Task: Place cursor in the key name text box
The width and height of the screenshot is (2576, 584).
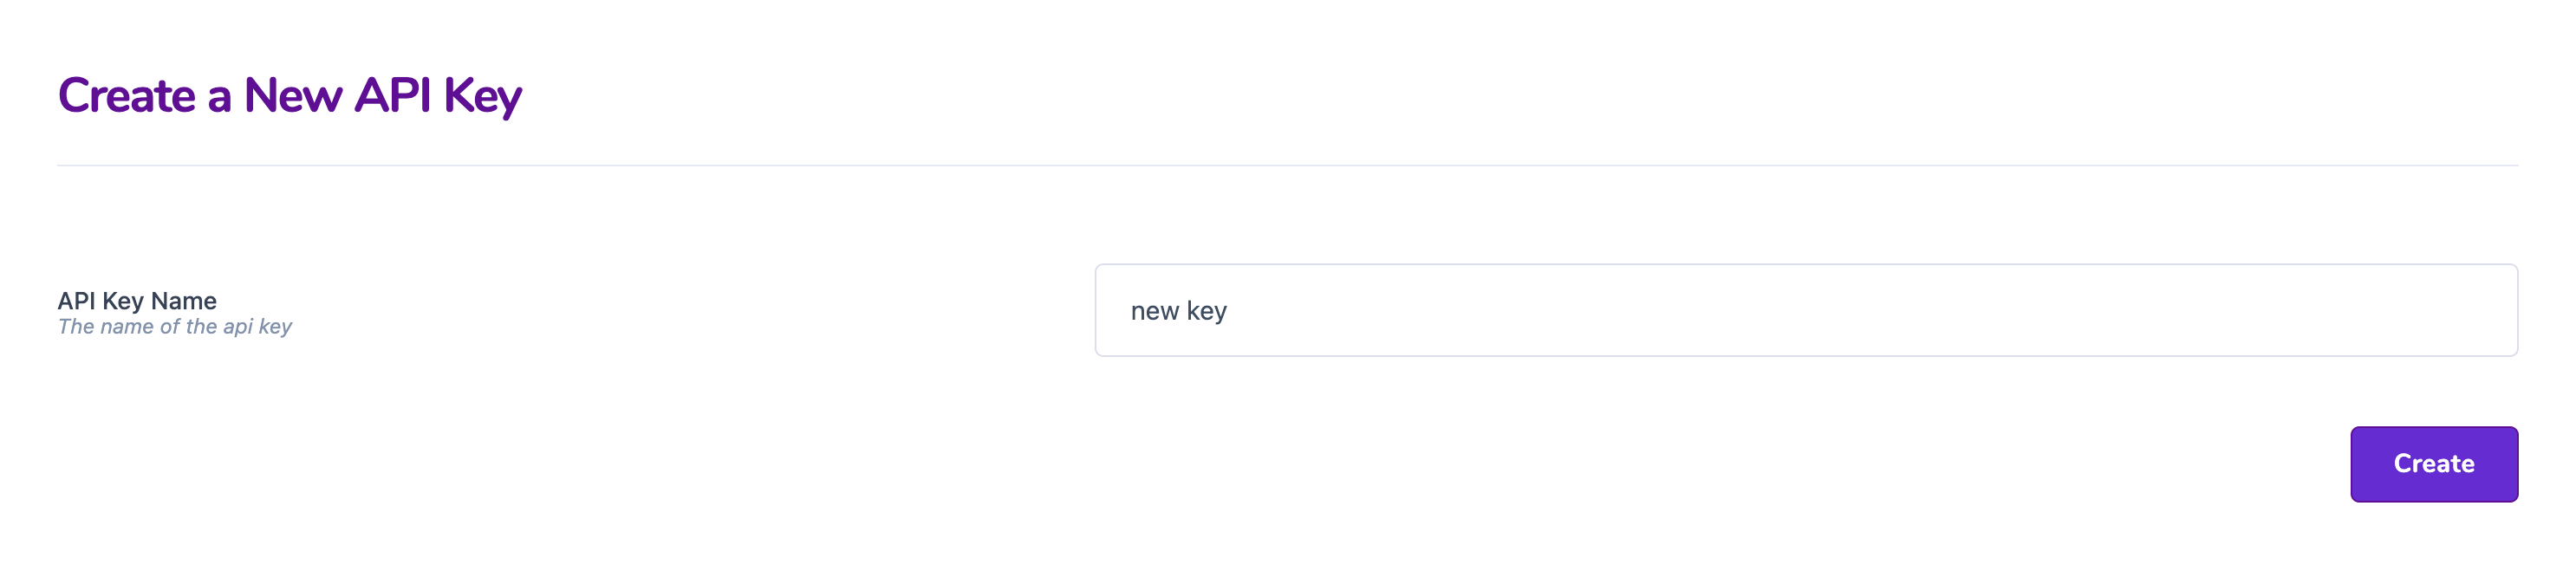Action: pos(1806,310)
